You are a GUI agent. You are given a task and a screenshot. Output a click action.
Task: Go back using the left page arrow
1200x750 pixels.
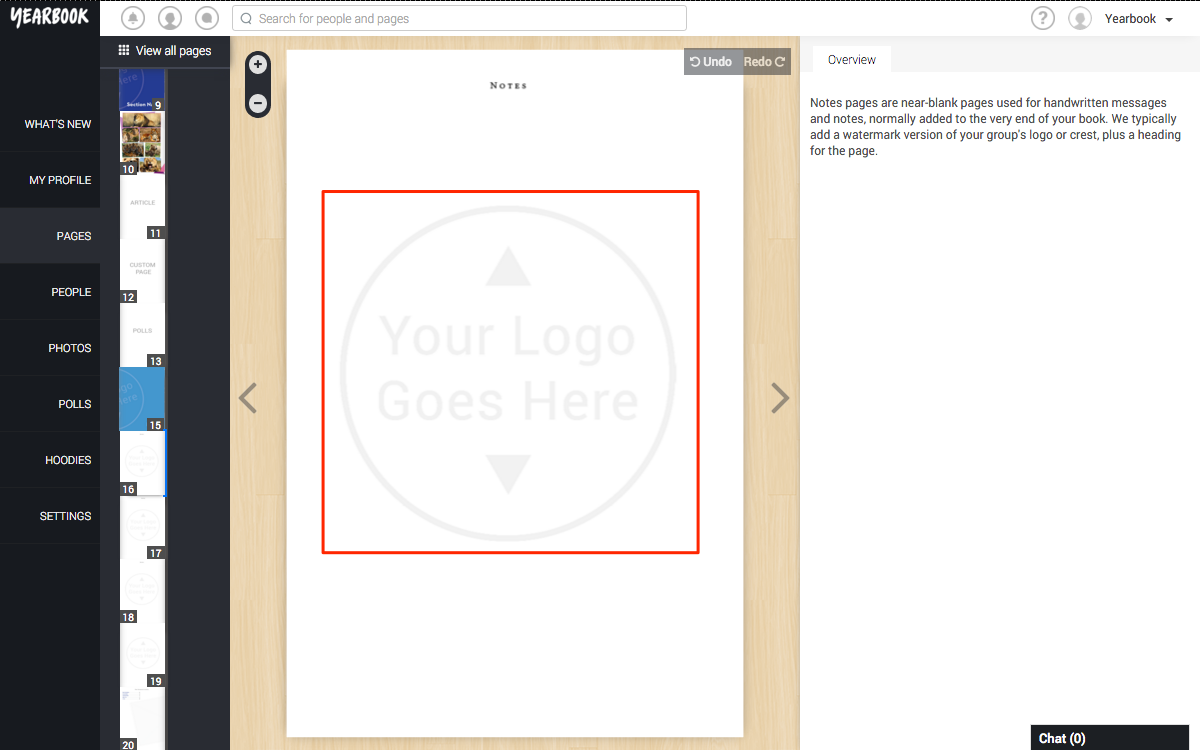point(247,397)
